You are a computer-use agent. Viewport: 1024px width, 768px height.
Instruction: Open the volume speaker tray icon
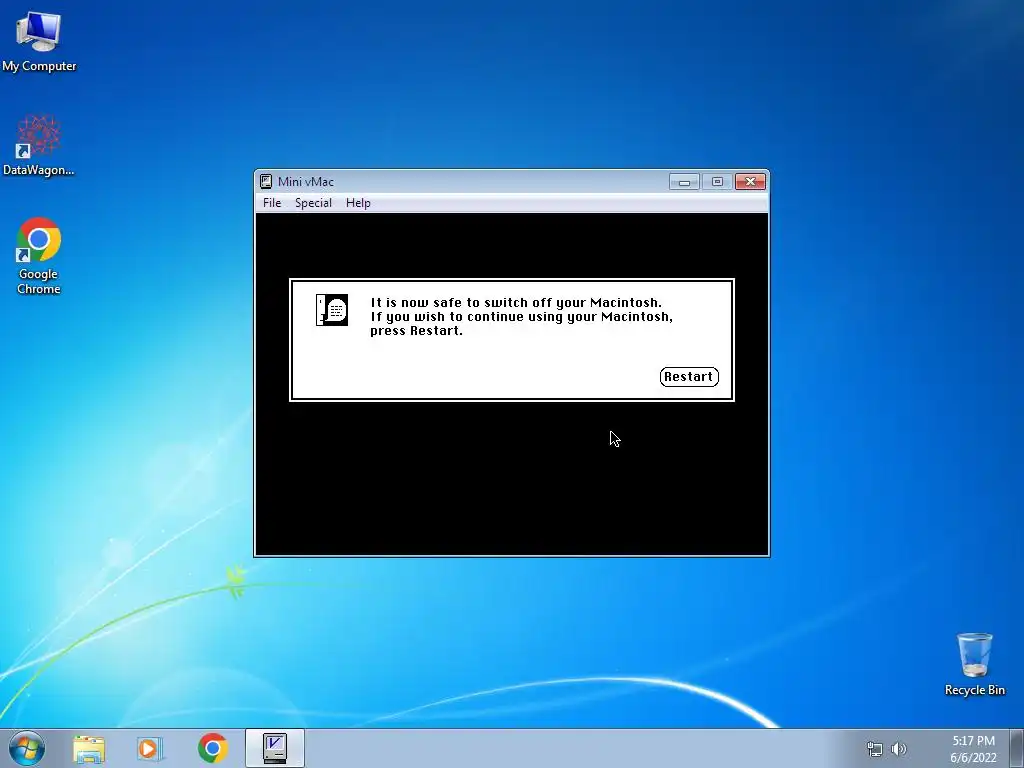point(899,749)
